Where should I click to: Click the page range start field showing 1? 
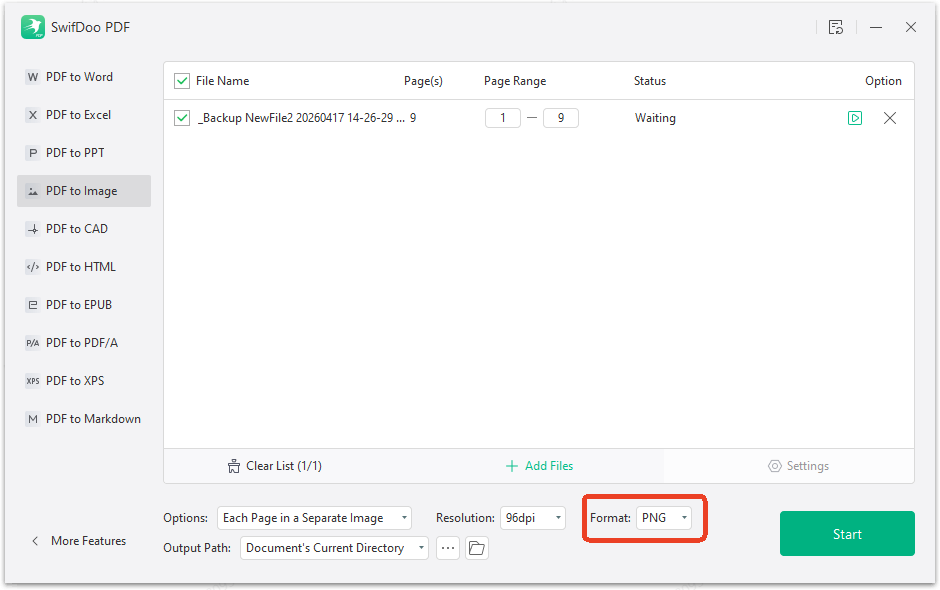(502, 118)
